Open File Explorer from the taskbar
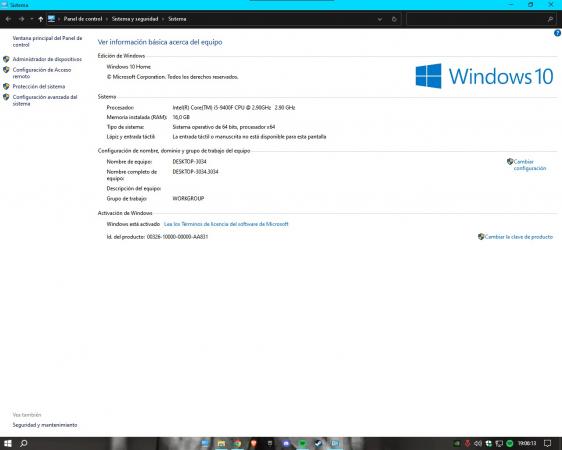Image resolution: width=562 pixels, height=450 pixels. [x=221, y=443]
